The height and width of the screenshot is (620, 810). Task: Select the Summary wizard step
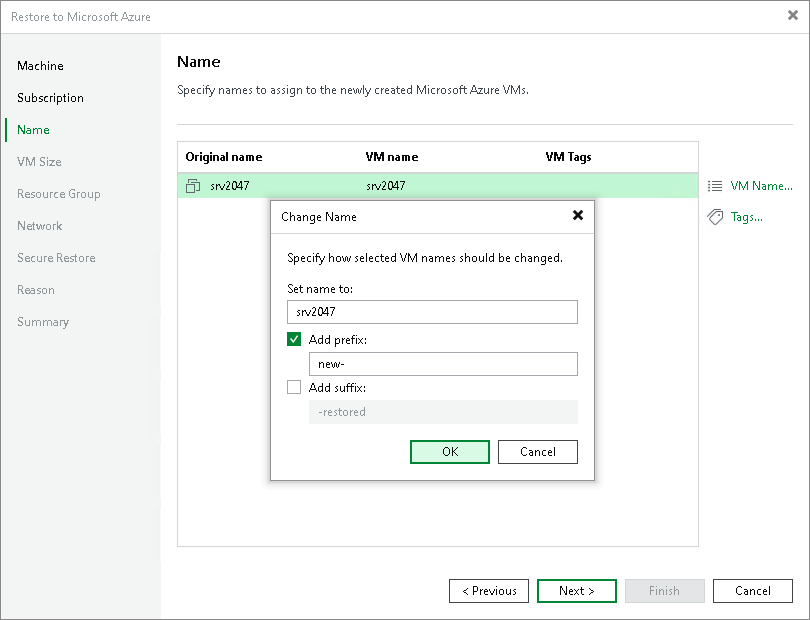pyautogui.click(x=43, y=322)
